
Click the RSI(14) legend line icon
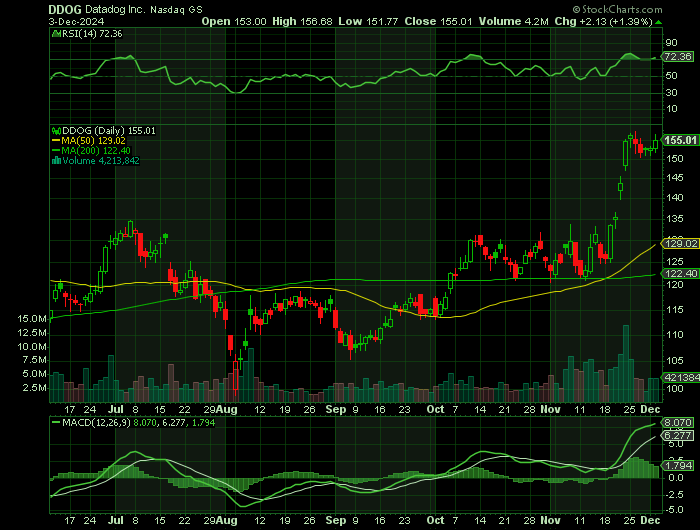pos(56,33)
